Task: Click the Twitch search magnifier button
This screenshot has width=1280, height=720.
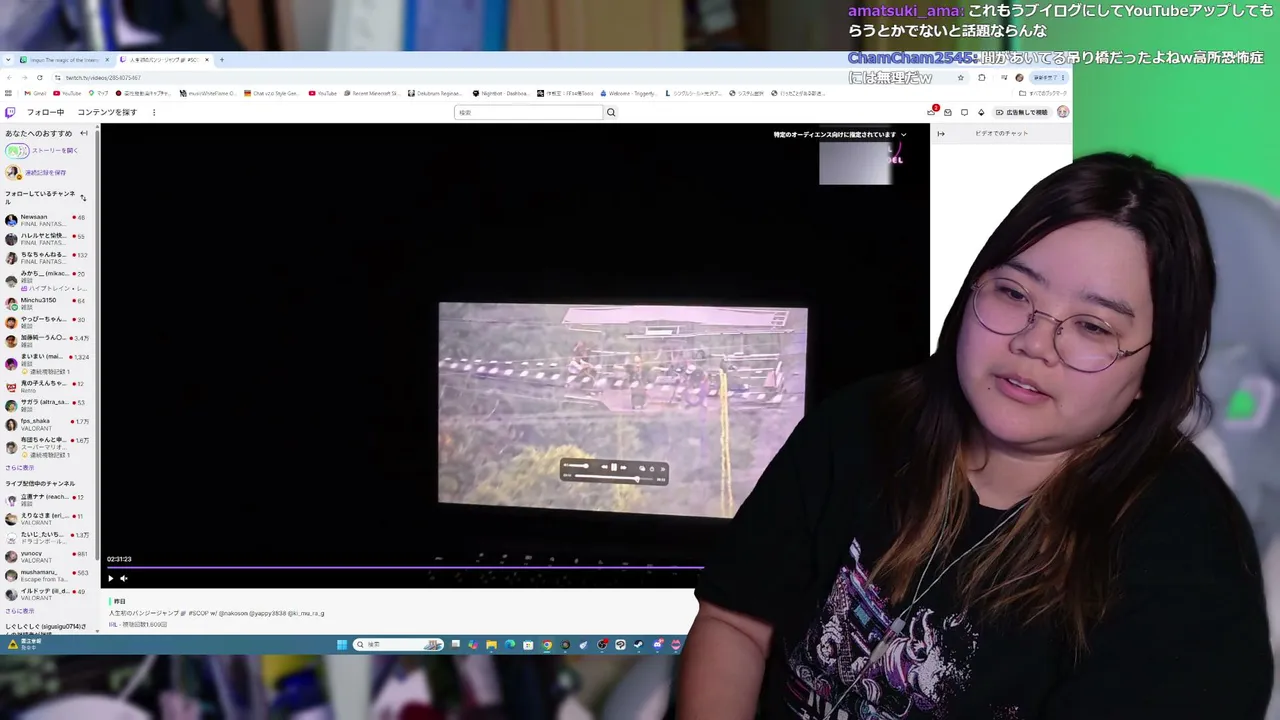Action: pos(611,112)
